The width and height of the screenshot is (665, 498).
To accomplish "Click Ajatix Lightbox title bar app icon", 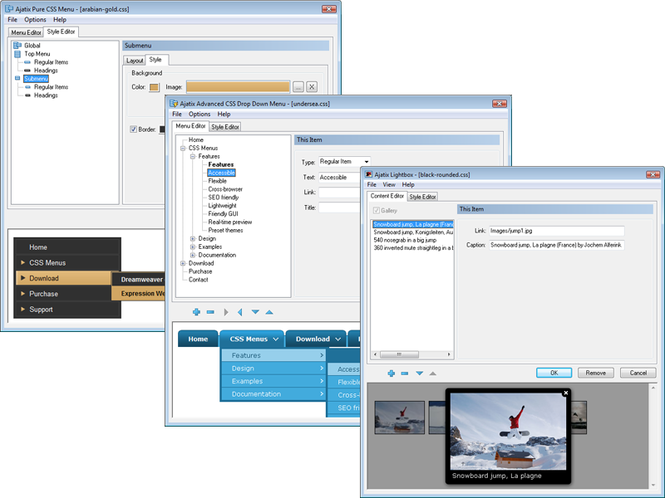I will pos(369,174).
